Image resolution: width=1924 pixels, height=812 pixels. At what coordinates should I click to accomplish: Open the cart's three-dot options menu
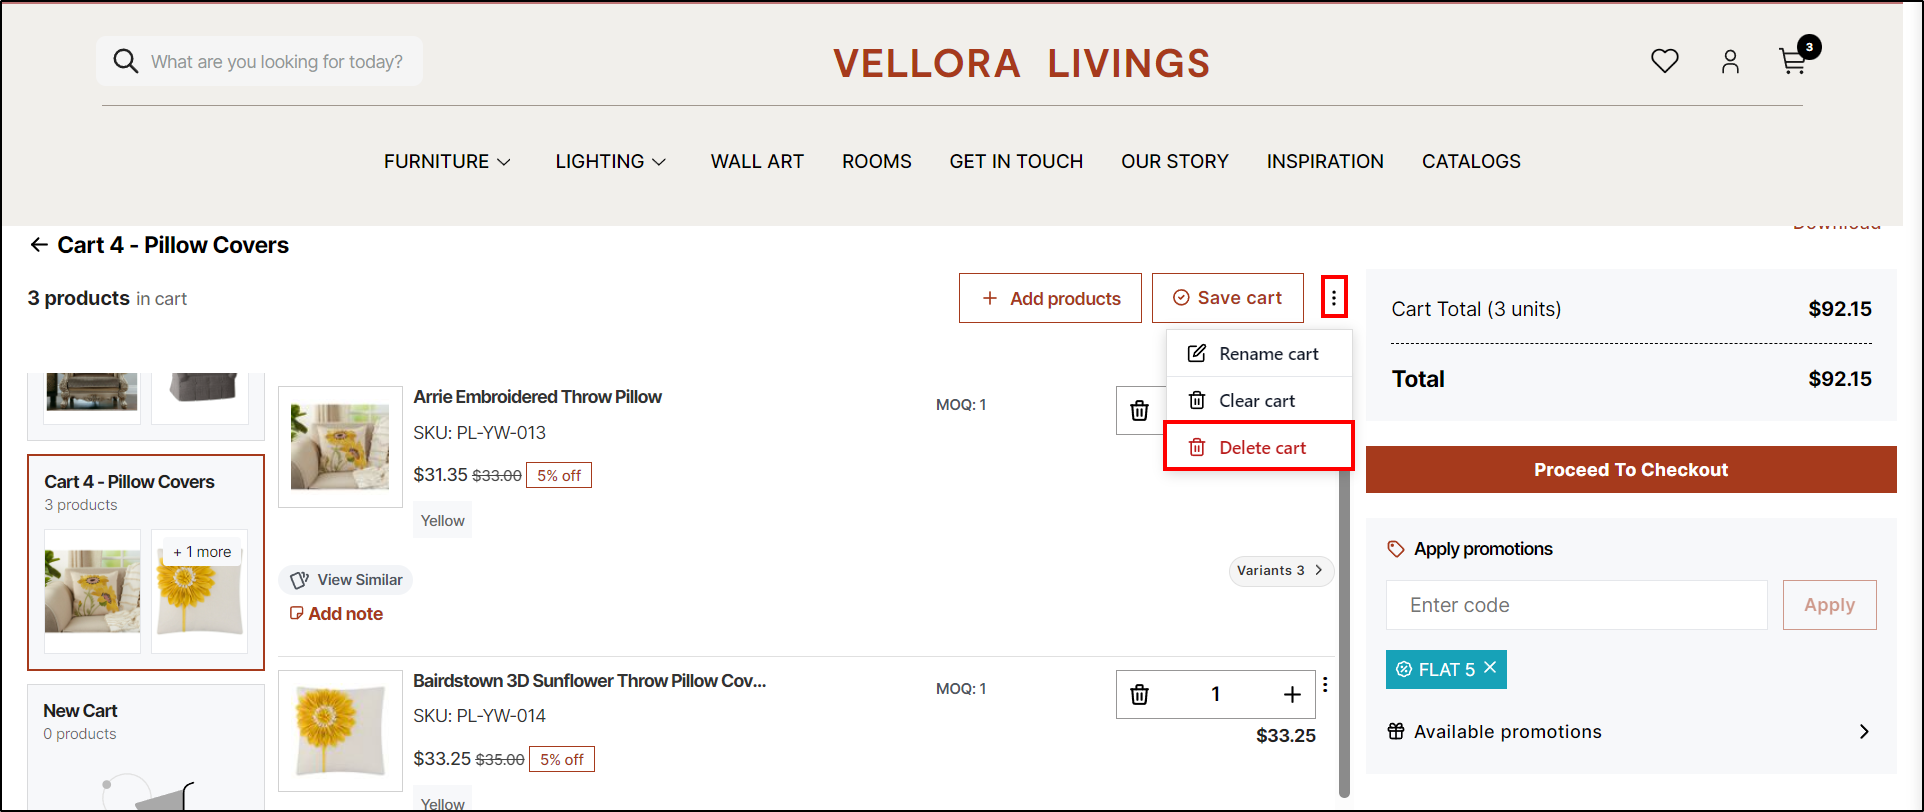tap(1333, 297)
